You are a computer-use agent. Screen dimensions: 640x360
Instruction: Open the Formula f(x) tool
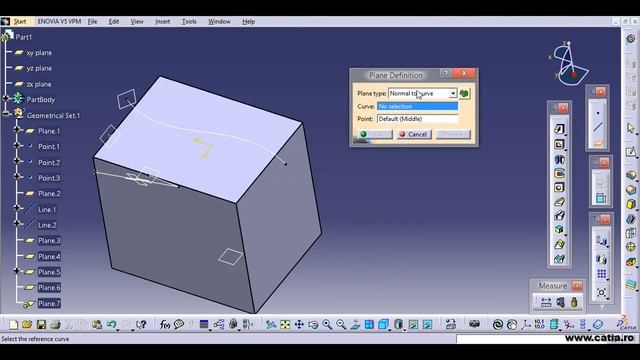coord(164,324)
